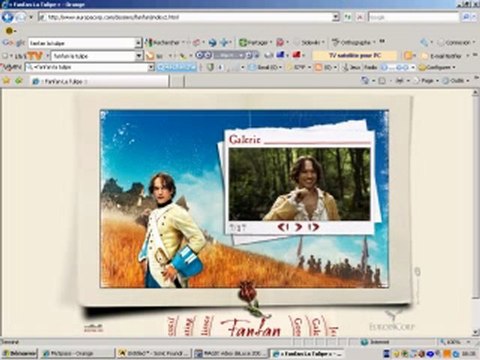Open a new blank tab
The image size is (480, 360).
coord(177,81)
